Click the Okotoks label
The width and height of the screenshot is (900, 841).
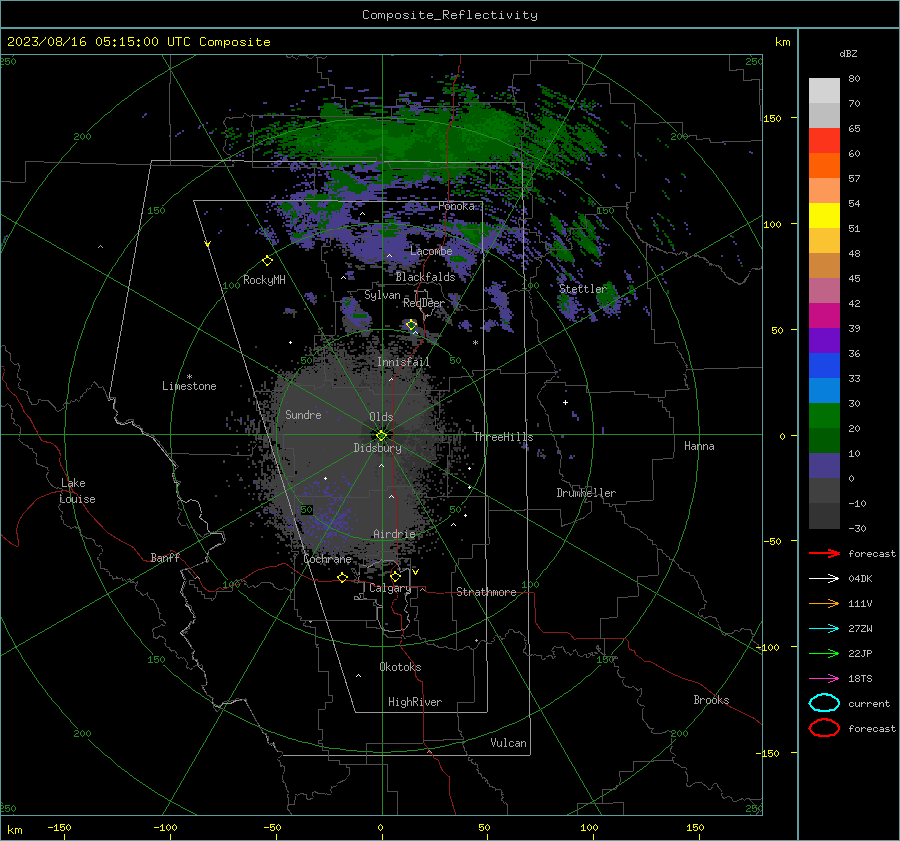click(x=400, y=667)
